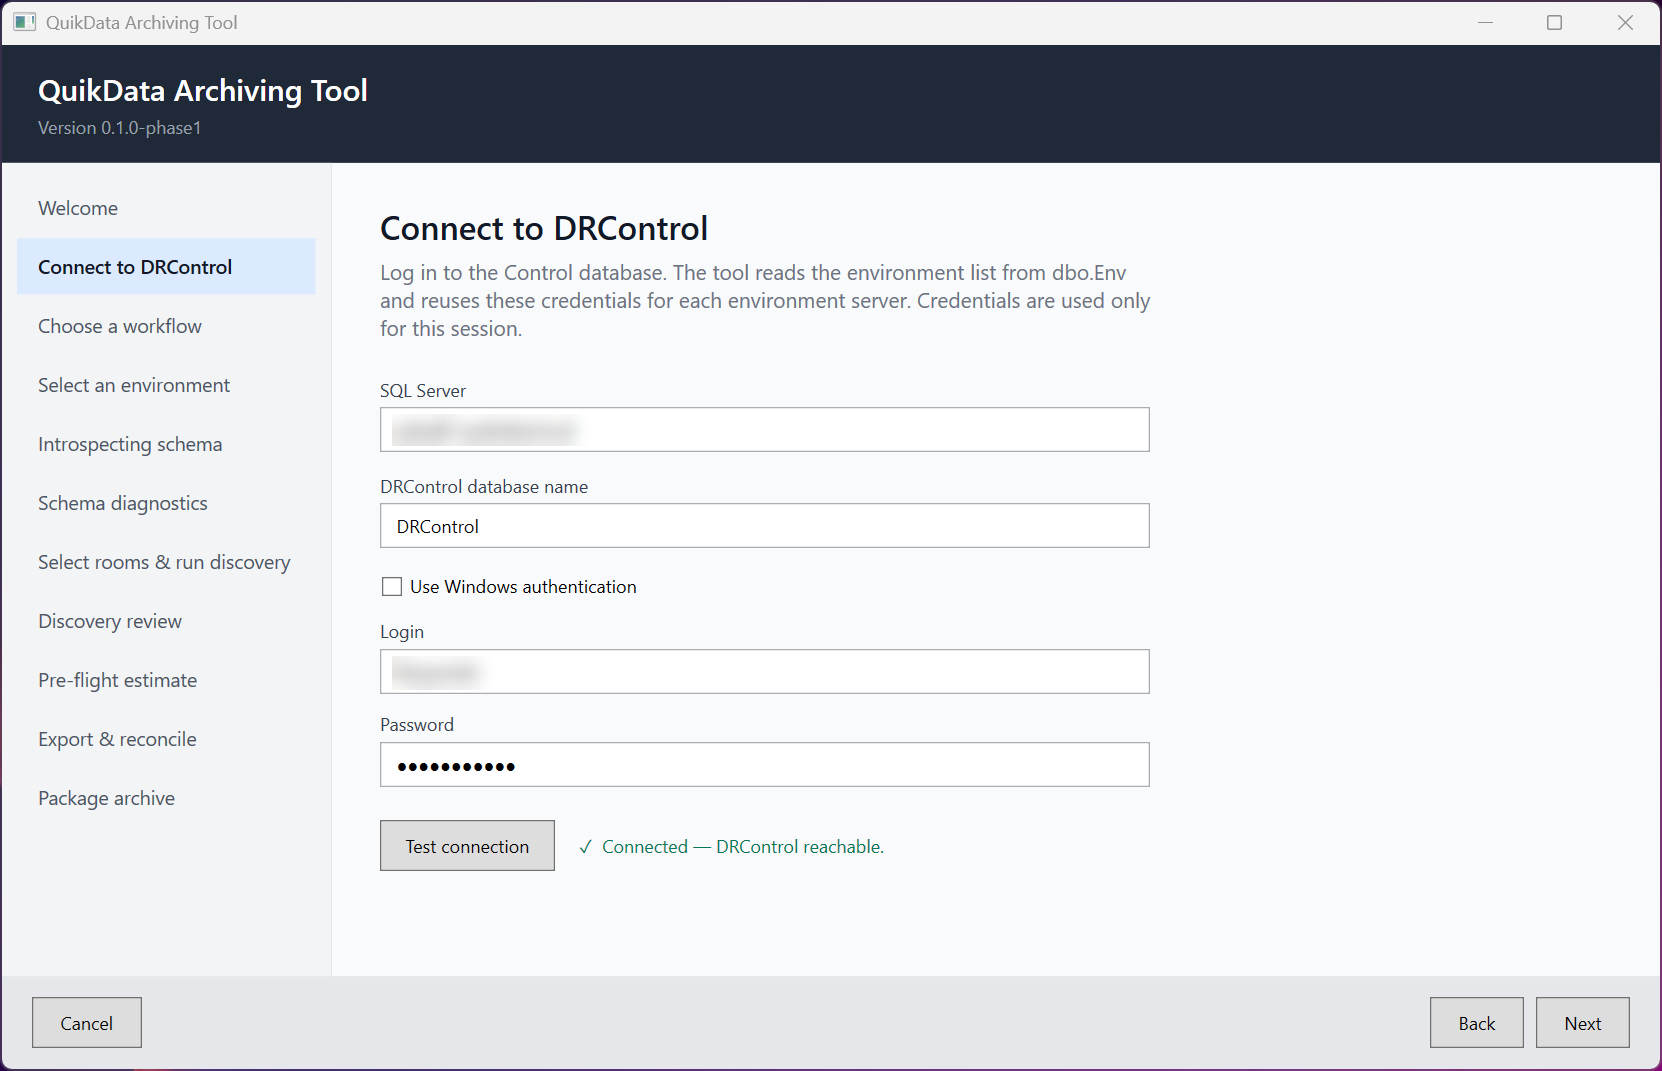Close the QuikData window
The height and width of the screenshot is (1071, 1662).
pos(1625,22)
